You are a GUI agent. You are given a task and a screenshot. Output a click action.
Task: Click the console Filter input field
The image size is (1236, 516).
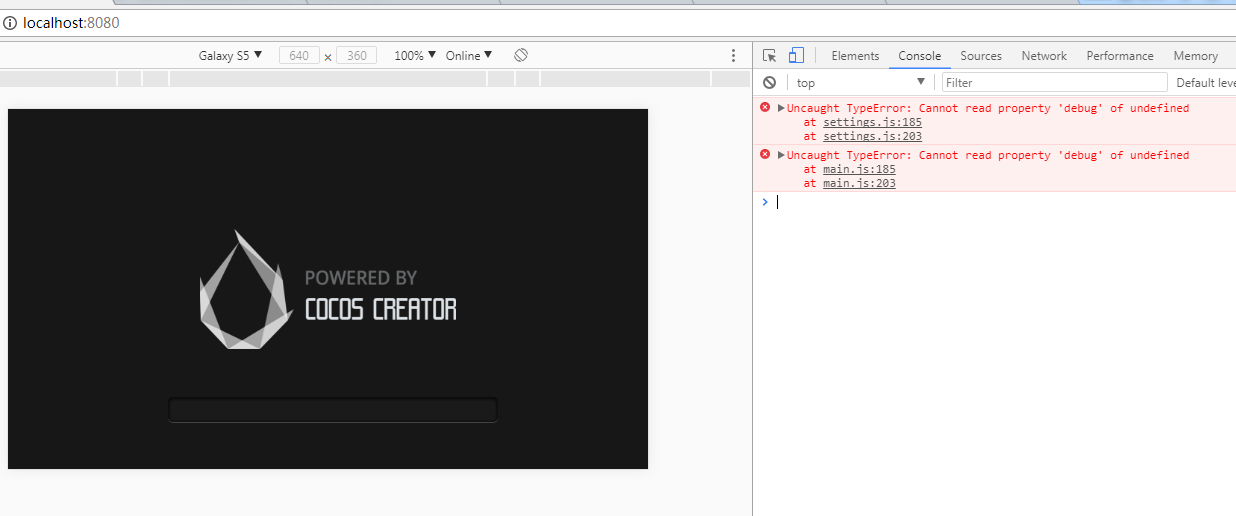[x=1055, y=83]
